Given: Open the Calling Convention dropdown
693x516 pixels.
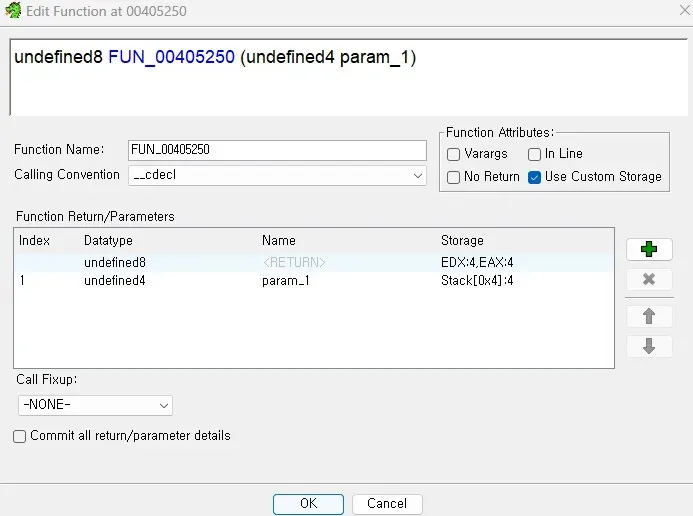Looking at the screenshot, I should pyautogui.click(x=278, y=175).
